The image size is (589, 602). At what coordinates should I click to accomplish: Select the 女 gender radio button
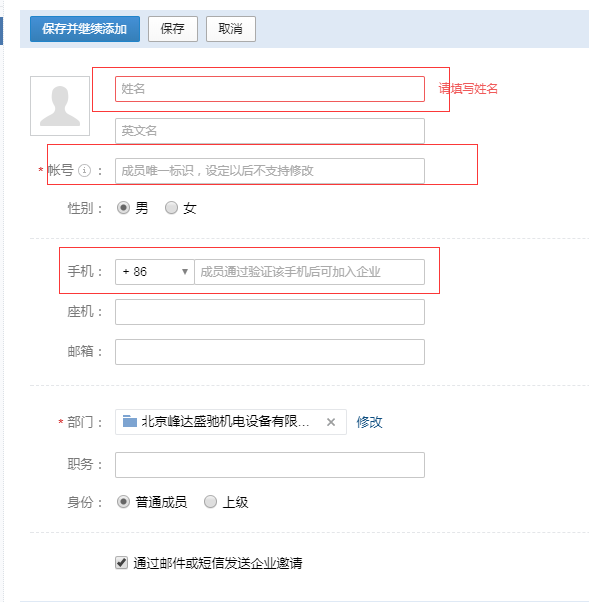(x=171, y=208)
